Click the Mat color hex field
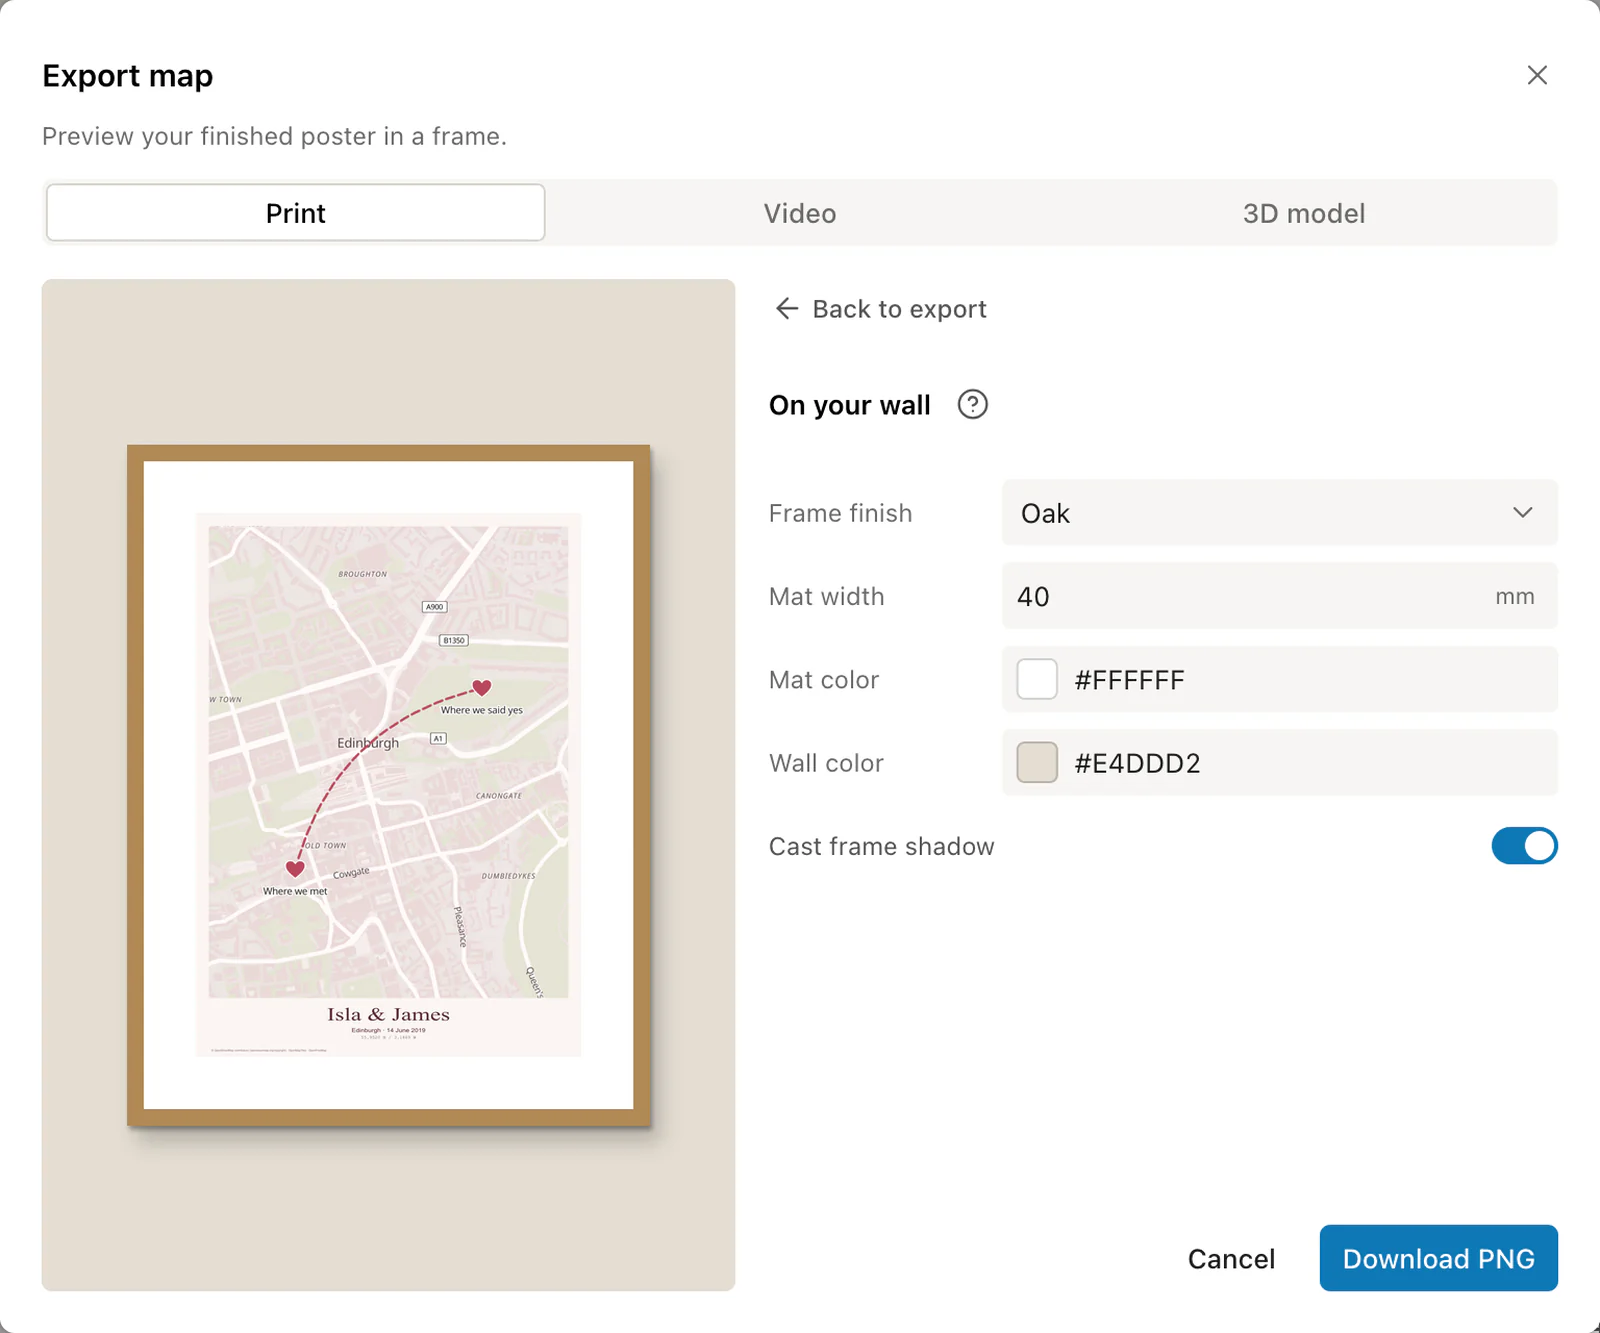1600x1333 pixels. coord(1279,680)
